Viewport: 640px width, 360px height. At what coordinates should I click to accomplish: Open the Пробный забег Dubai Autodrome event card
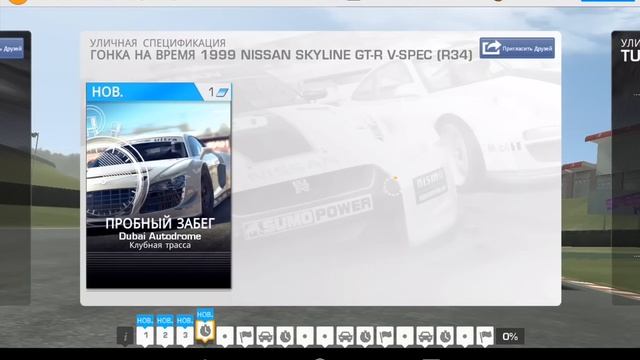(x=158, y=186)
